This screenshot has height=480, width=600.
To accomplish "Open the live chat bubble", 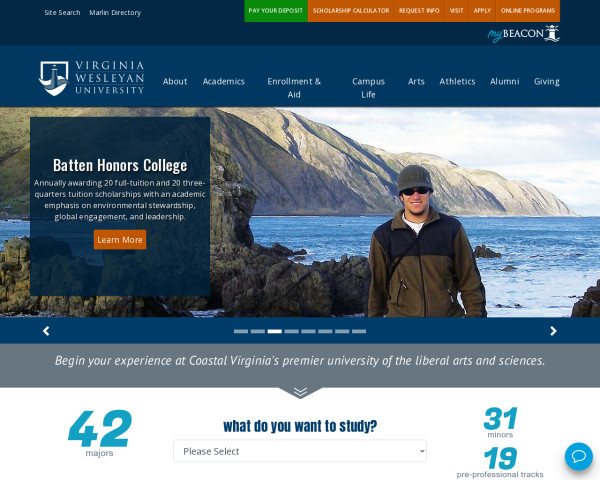I will (579, 456).
